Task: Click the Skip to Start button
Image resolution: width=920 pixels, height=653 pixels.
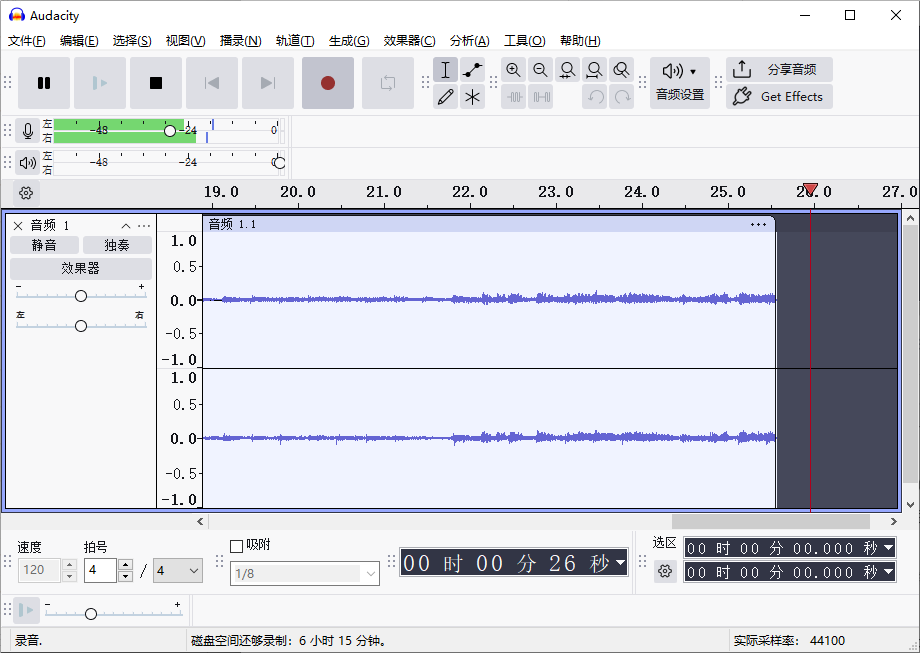Action: point(212,84)
